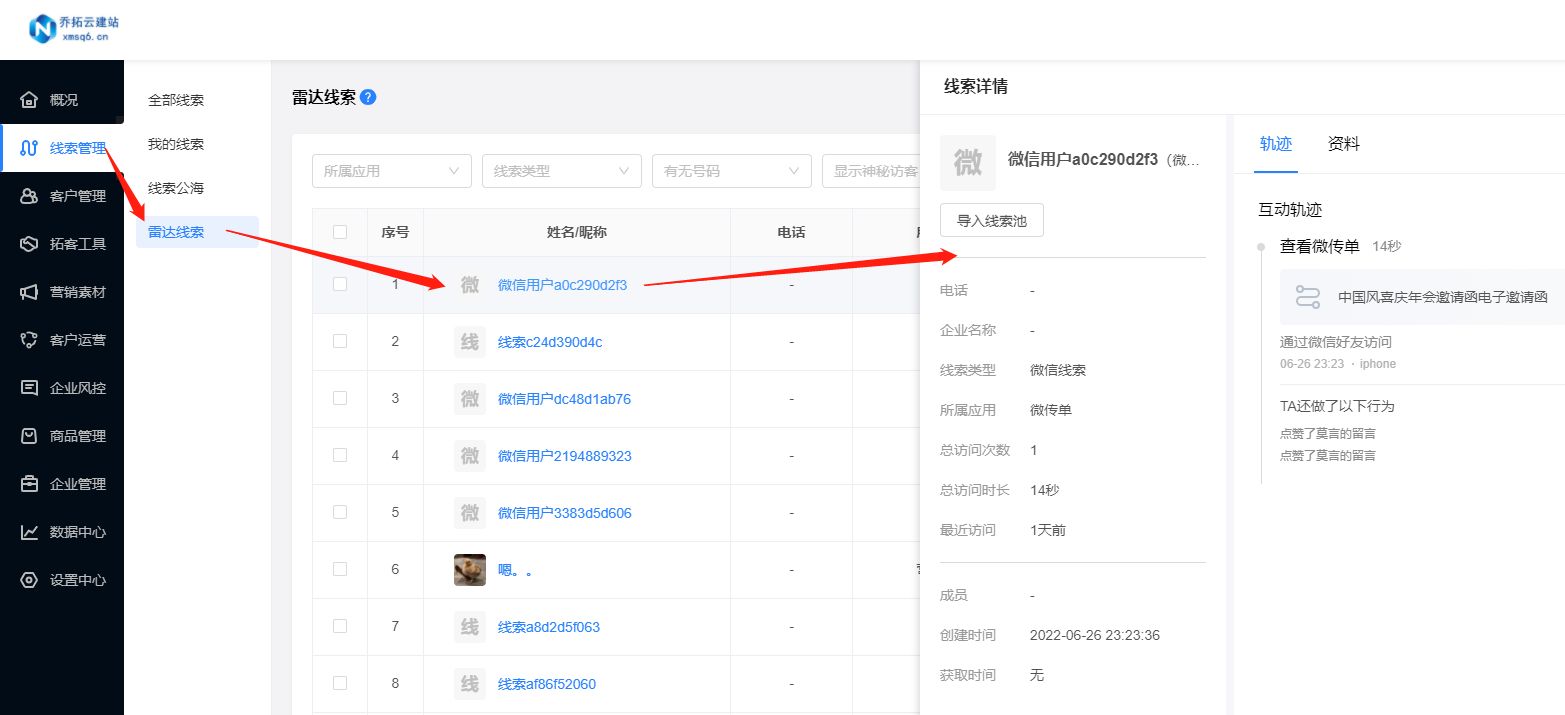Screen dimensions: 1565x715
Task: Click the 中国风喜庆年会邀请函电子邀请函 card
Action: [x=1422, y=297]
